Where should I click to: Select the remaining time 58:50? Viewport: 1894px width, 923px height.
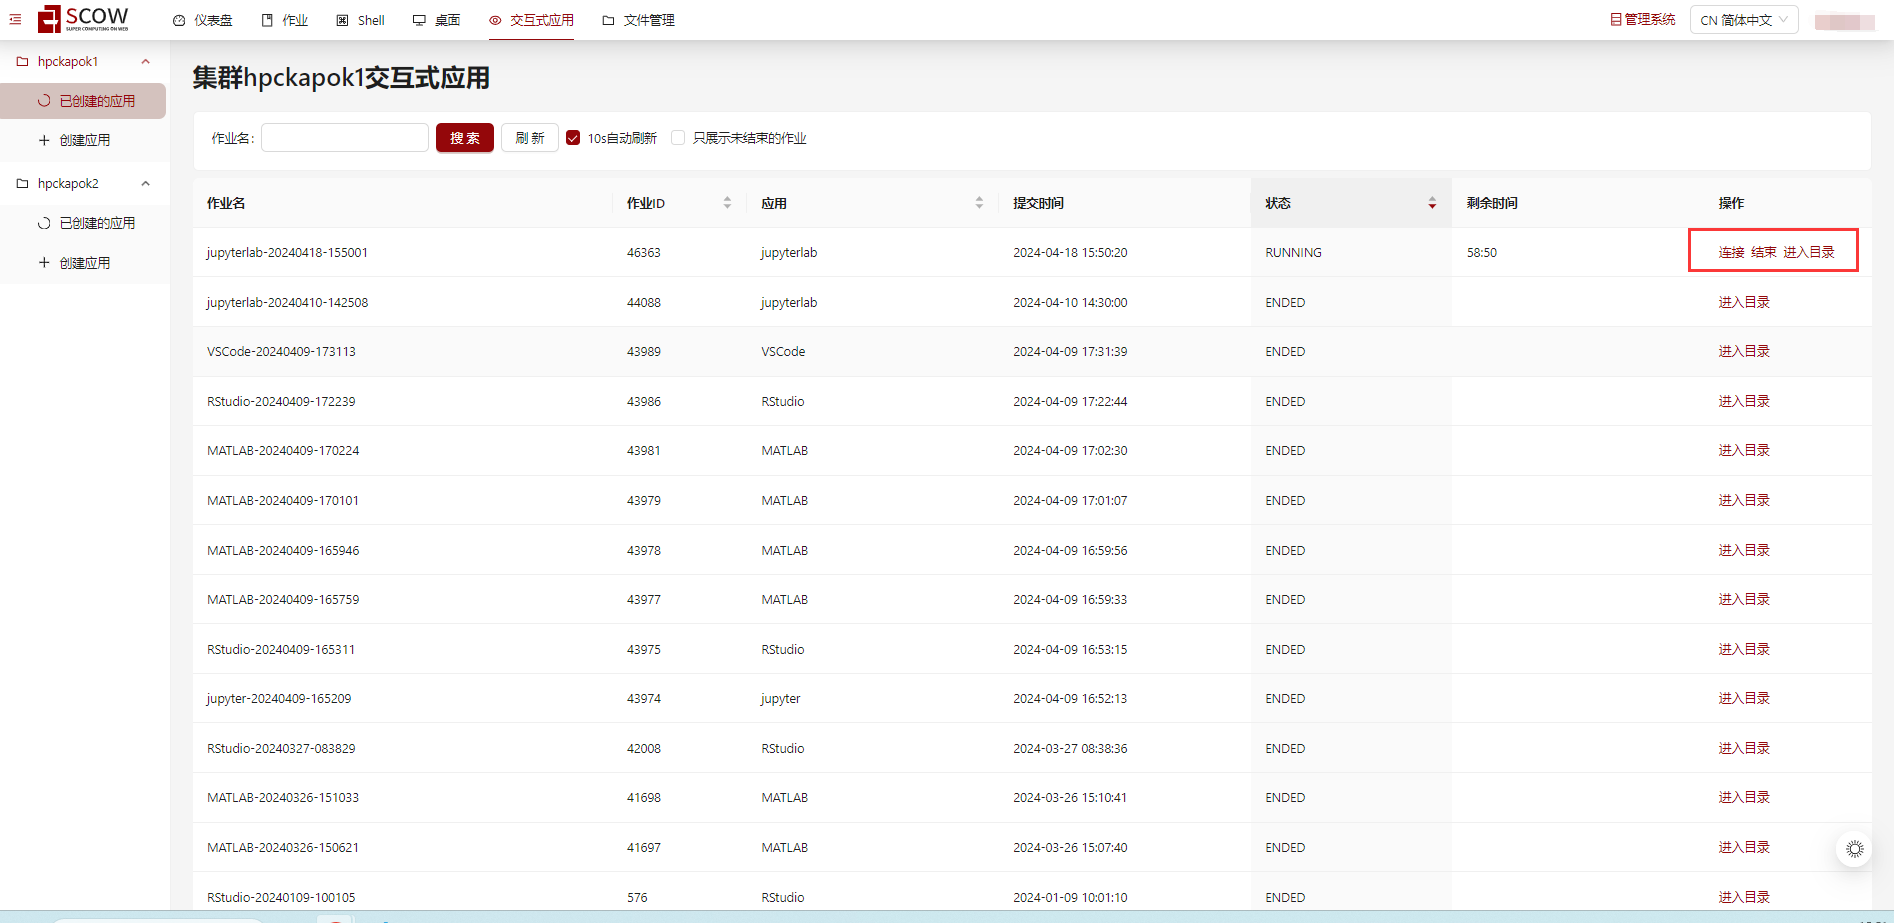1482,253
